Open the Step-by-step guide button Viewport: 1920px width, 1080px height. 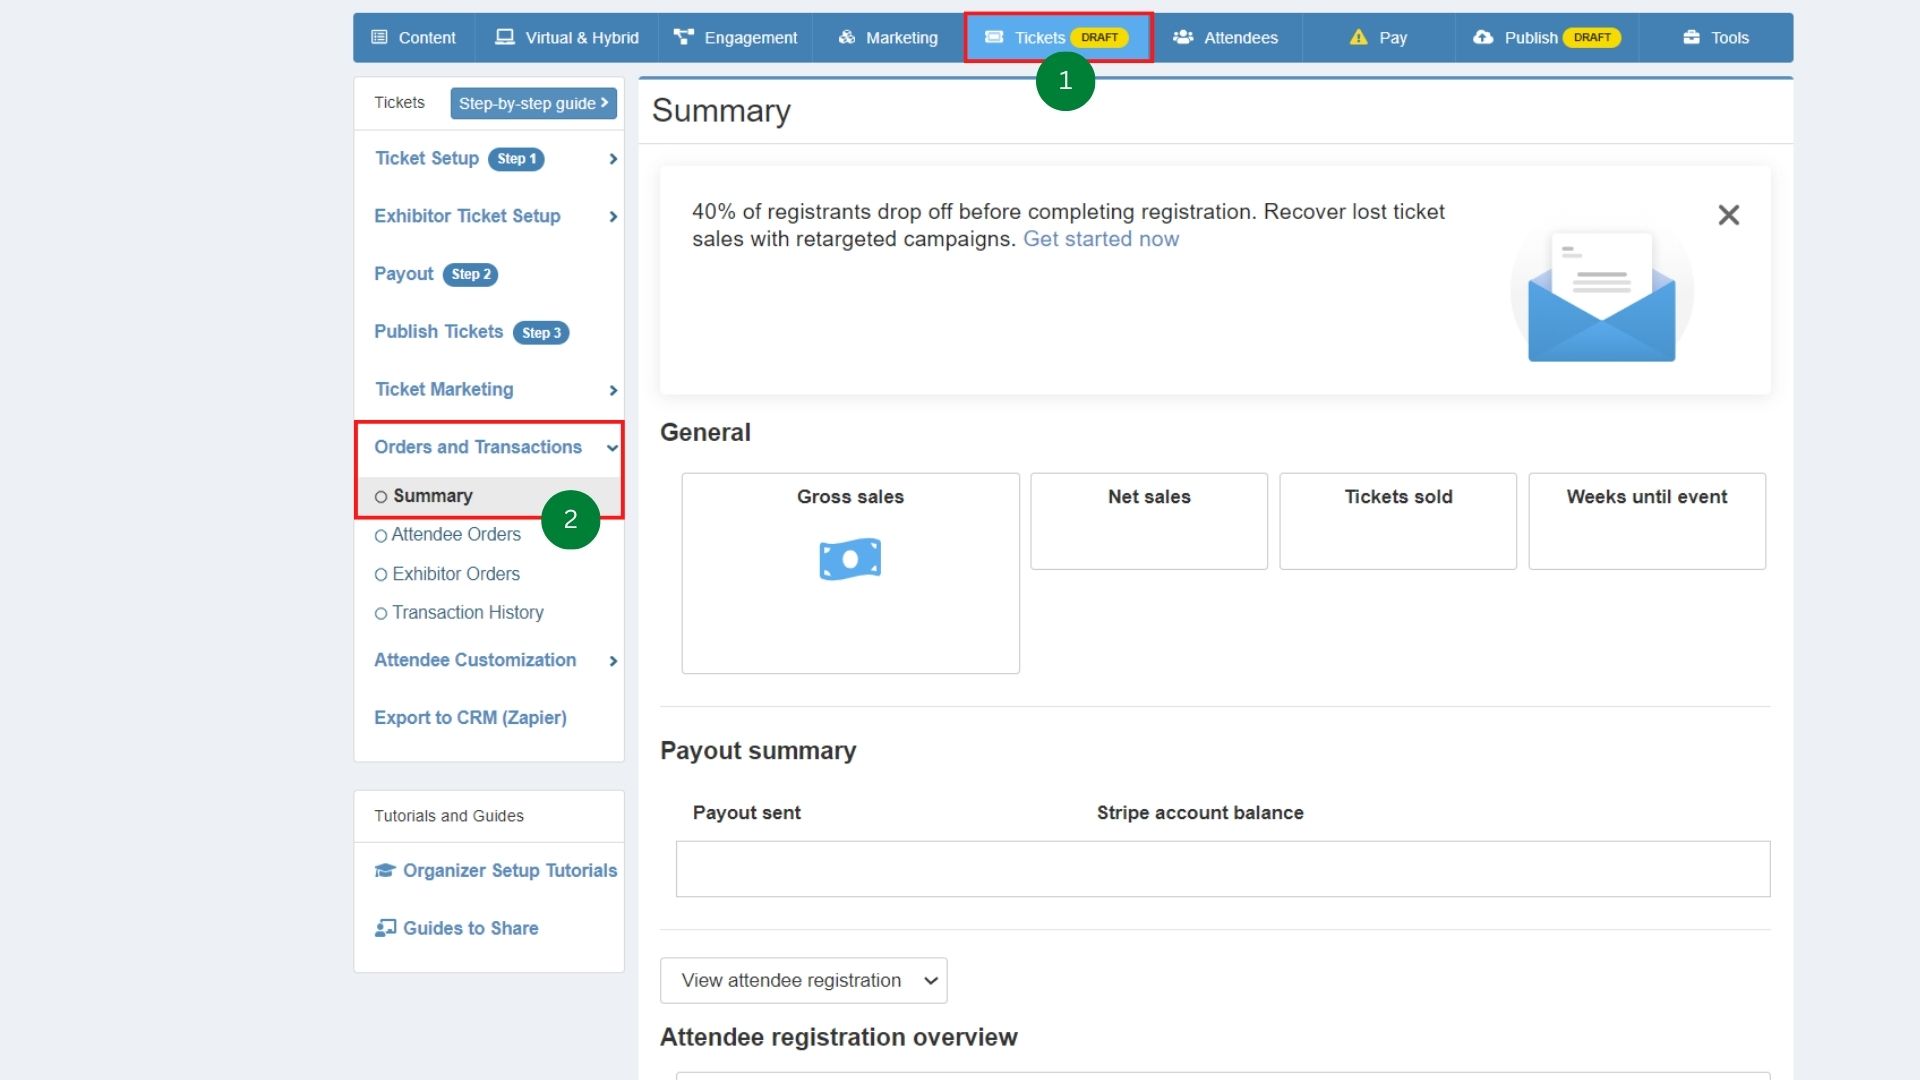[533, 103]
